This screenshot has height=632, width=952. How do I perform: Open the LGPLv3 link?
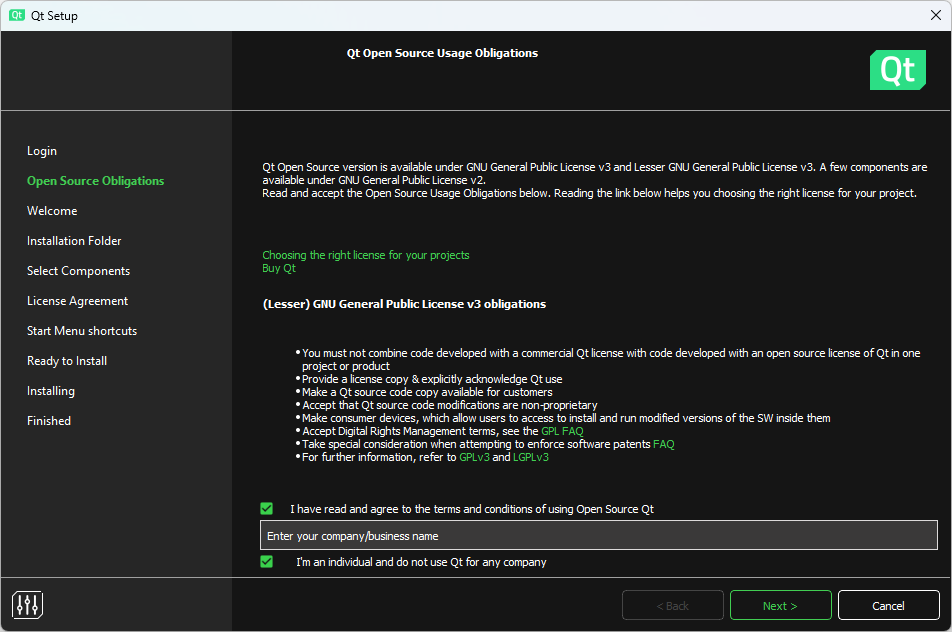pos(531,457)
